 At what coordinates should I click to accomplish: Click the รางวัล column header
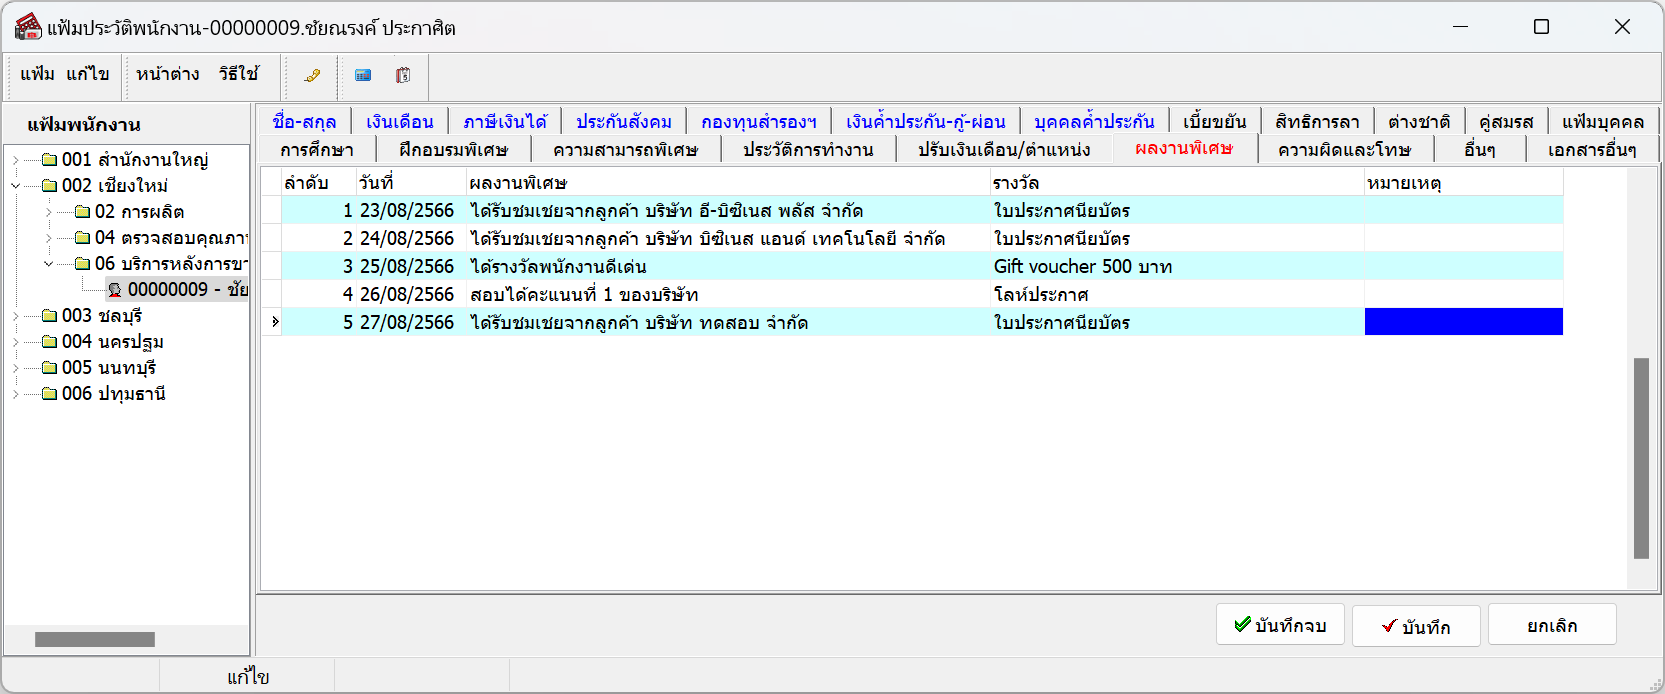click(1176, 183)
